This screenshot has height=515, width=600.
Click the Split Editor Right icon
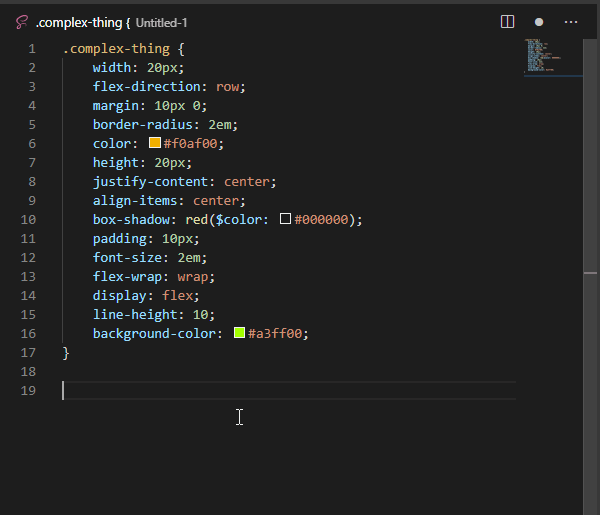(x=507, y=22)
